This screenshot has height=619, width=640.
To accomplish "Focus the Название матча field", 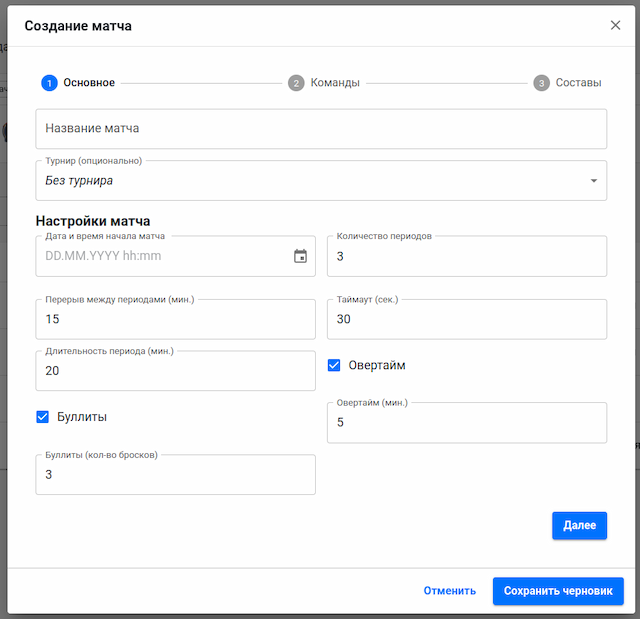I will (x=320, y=129).
